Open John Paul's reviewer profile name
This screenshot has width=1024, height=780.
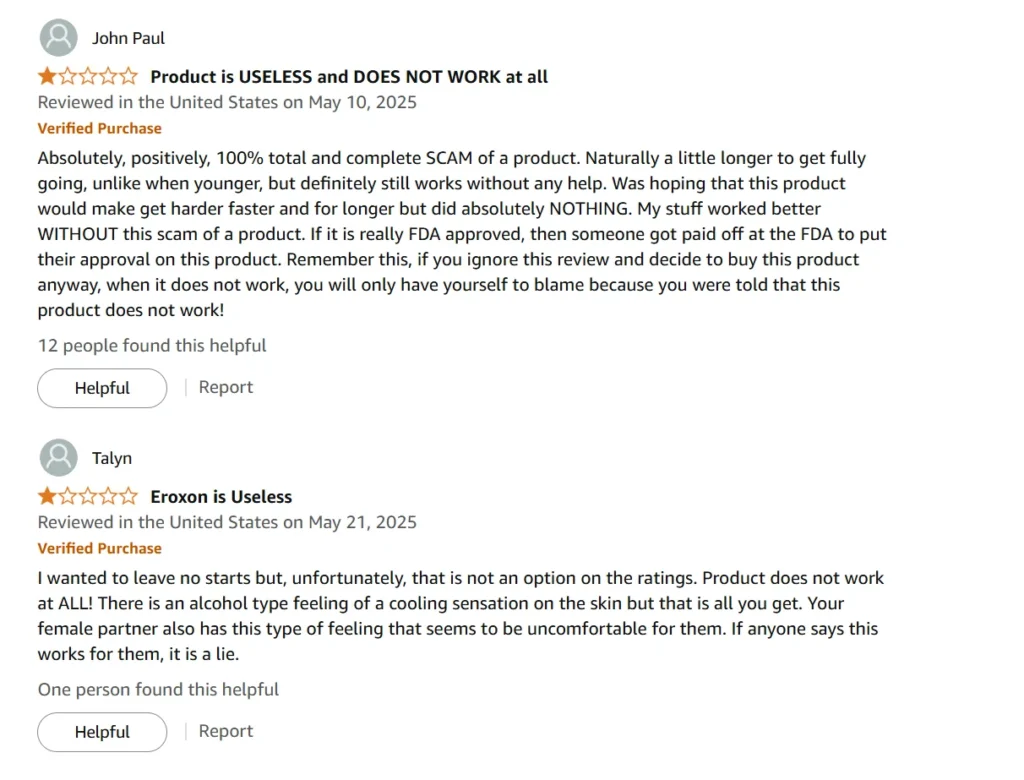tap(128, 39)
